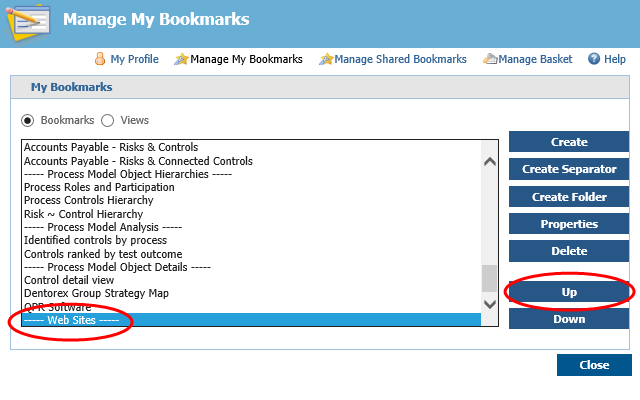Click the Manage Basket icon
The height and width of the screenshot is (400, 640).
coord(489,60)
